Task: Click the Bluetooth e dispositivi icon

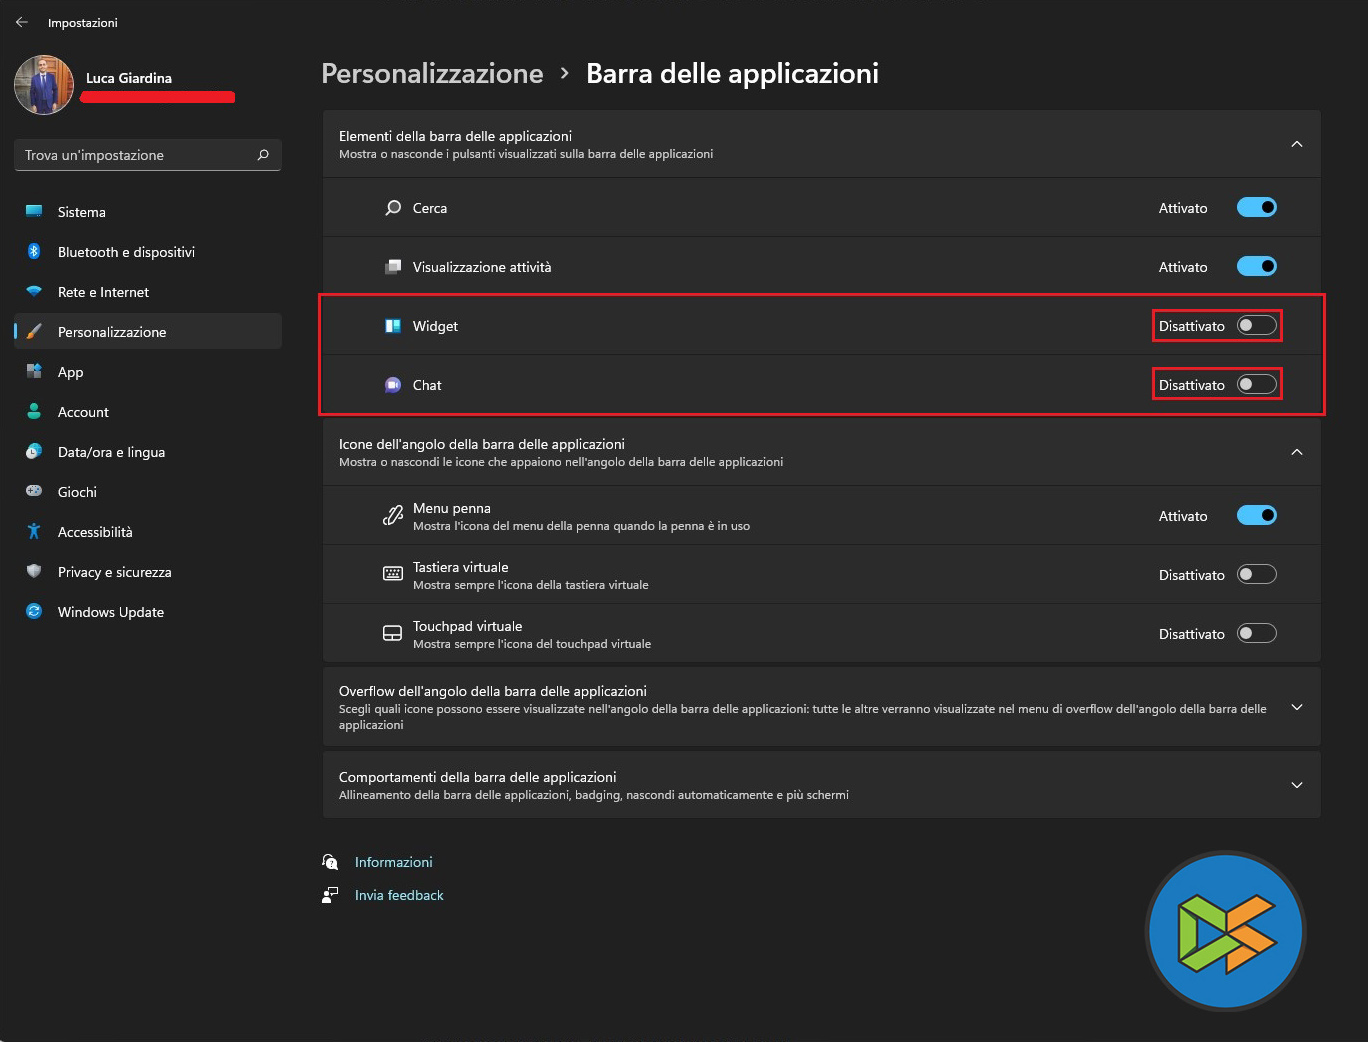Action: pyautogui.click(x=34, y=252)
